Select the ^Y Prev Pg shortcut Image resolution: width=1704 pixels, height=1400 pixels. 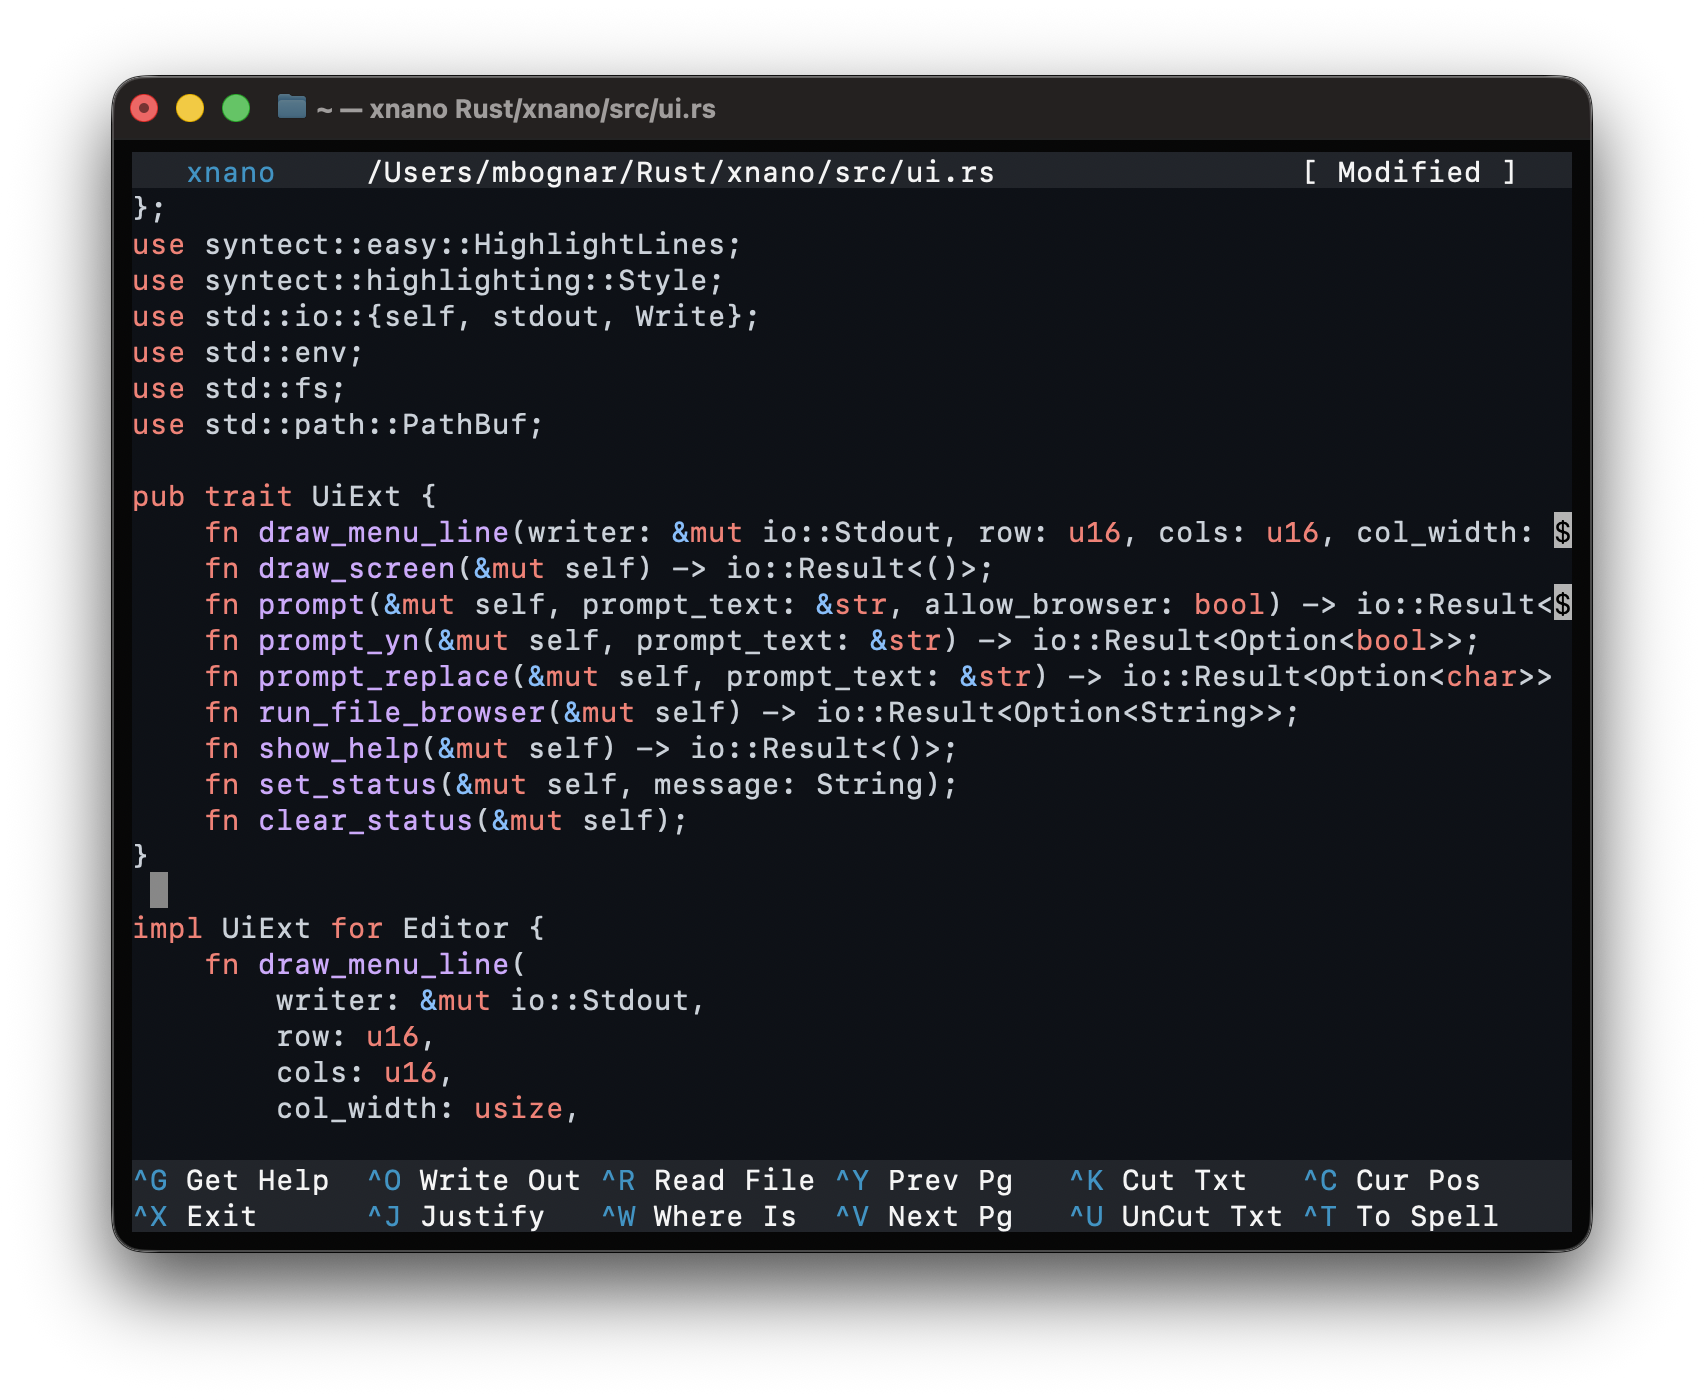pyautogui.click(x=924, y=1180)
